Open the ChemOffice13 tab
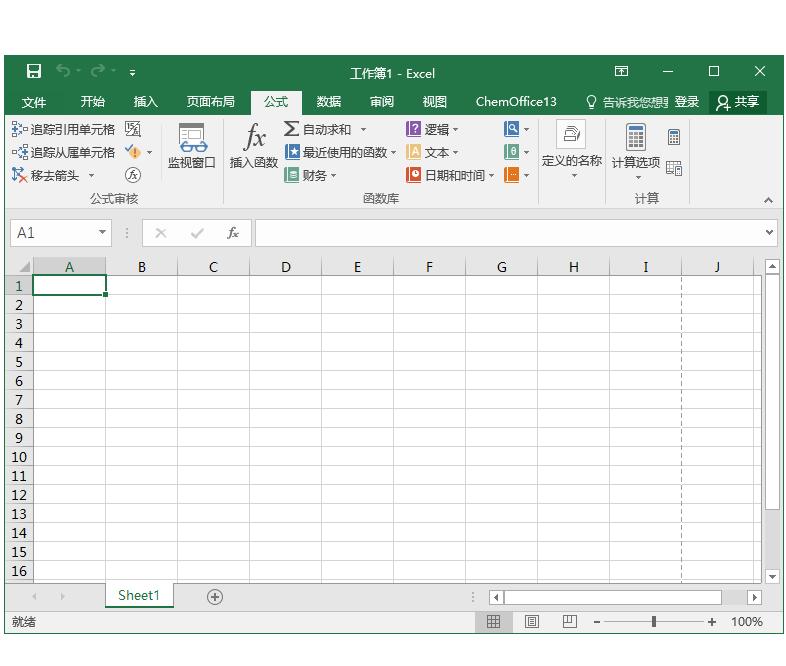This screenshot has width=786, height=666. point(516,102)
